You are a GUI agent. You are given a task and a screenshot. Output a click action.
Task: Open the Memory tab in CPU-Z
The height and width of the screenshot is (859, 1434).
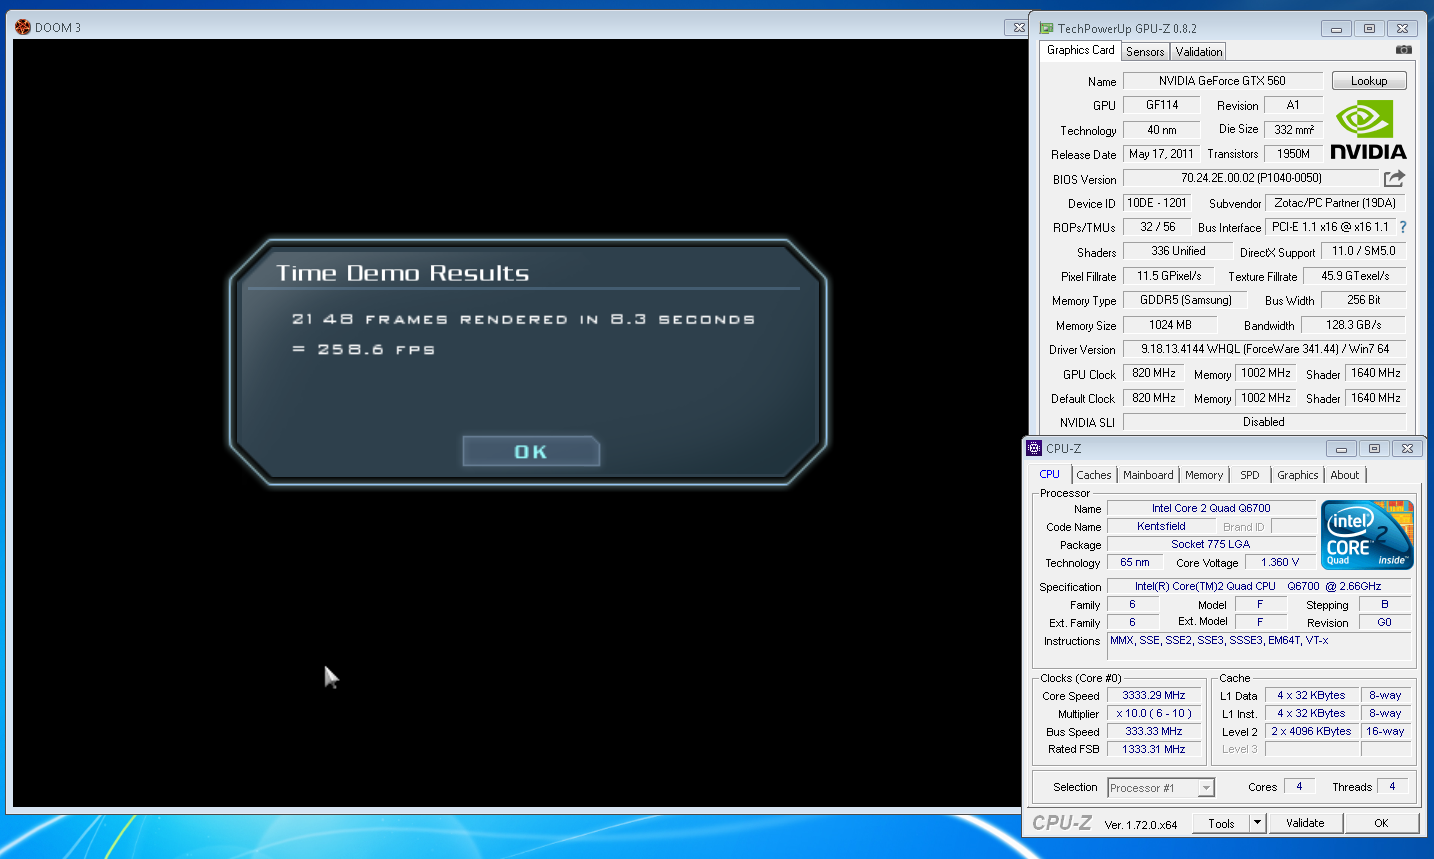pos(1204,475)
